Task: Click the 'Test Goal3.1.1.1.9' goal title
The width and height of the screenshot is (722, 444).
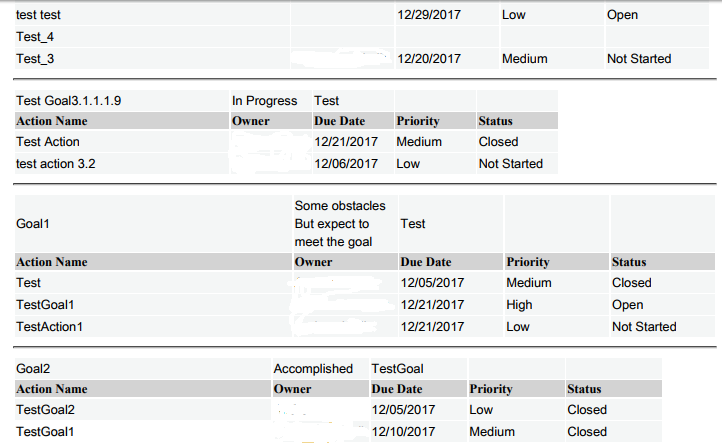Action: tap(70, 101)
